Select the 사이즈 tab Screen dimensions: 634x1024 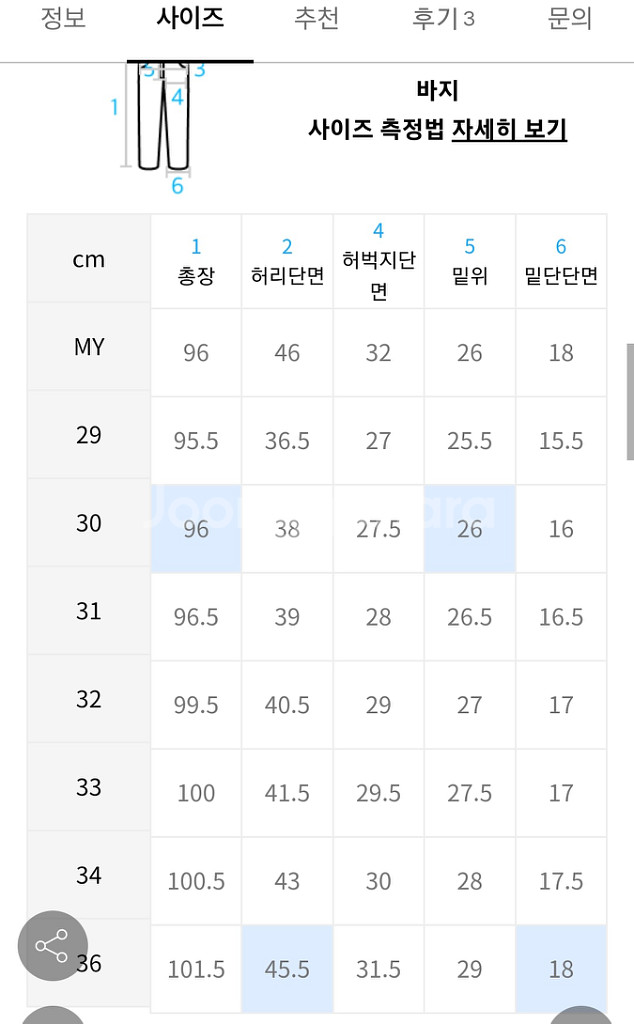pos(190,19)
